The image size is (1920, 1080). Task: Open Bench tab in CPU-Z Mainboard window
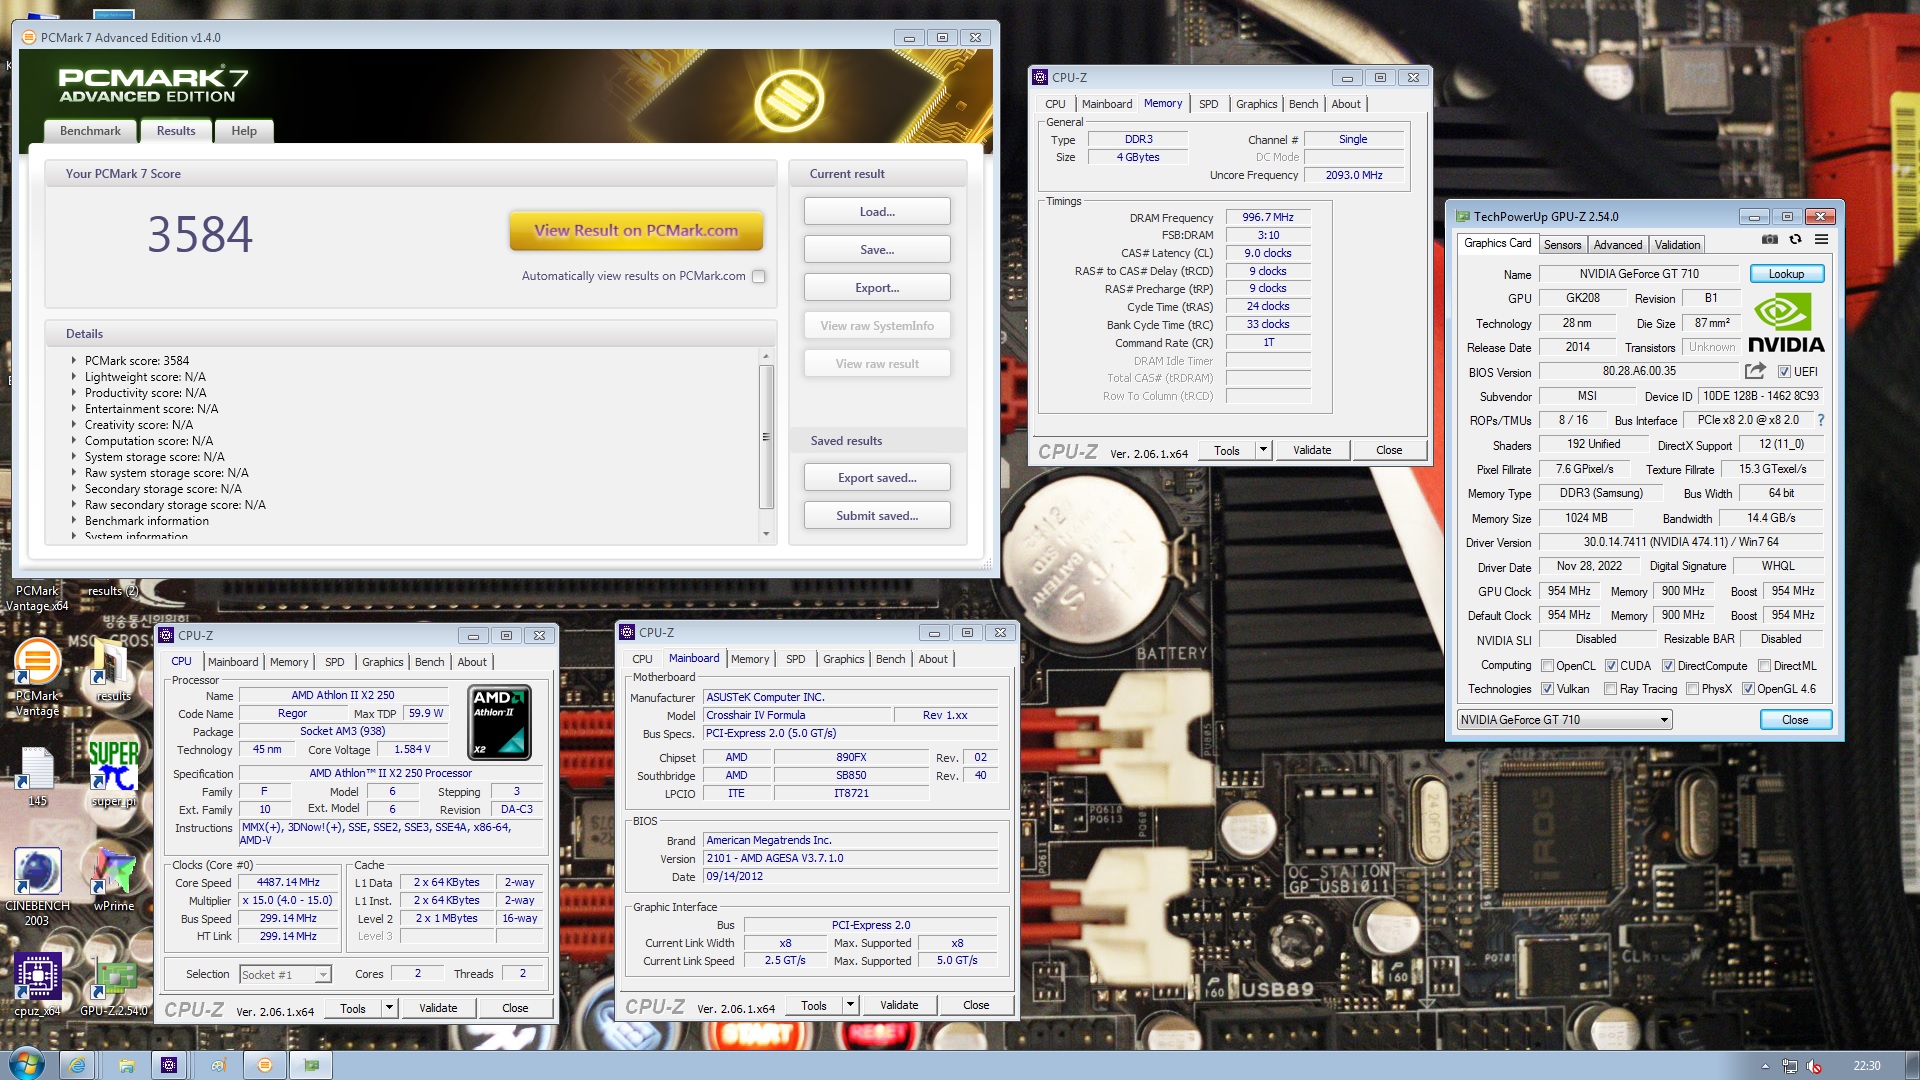click(890, 659)
